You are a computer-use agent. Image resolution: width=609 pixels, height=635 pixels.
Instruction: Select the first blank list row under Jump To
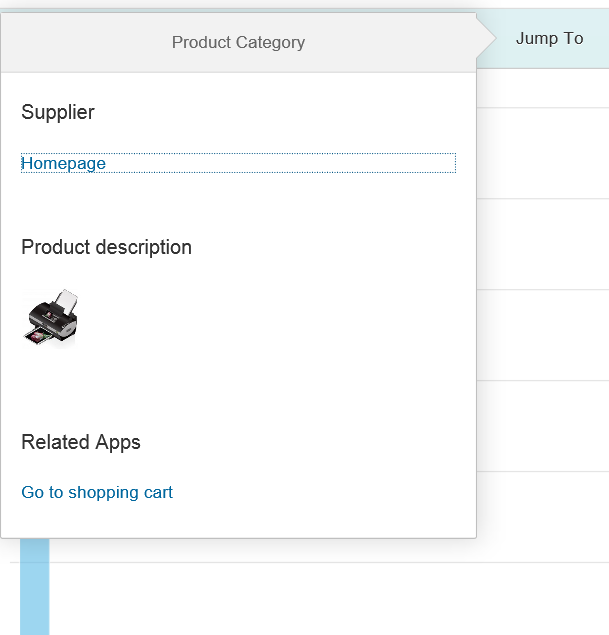tap(542, 89)
